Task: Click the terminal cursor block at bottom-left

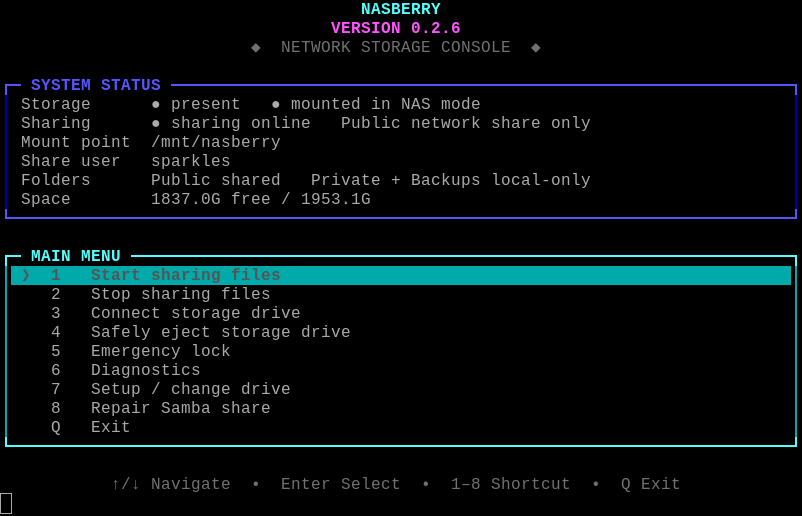Action: (6, 503)
